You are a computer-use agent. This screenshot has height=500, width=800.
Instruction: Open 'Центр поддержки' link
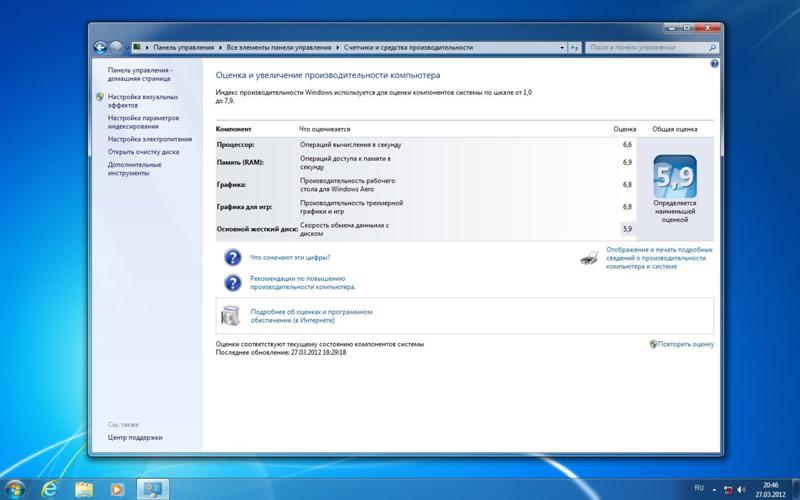[x=135, y=437]
